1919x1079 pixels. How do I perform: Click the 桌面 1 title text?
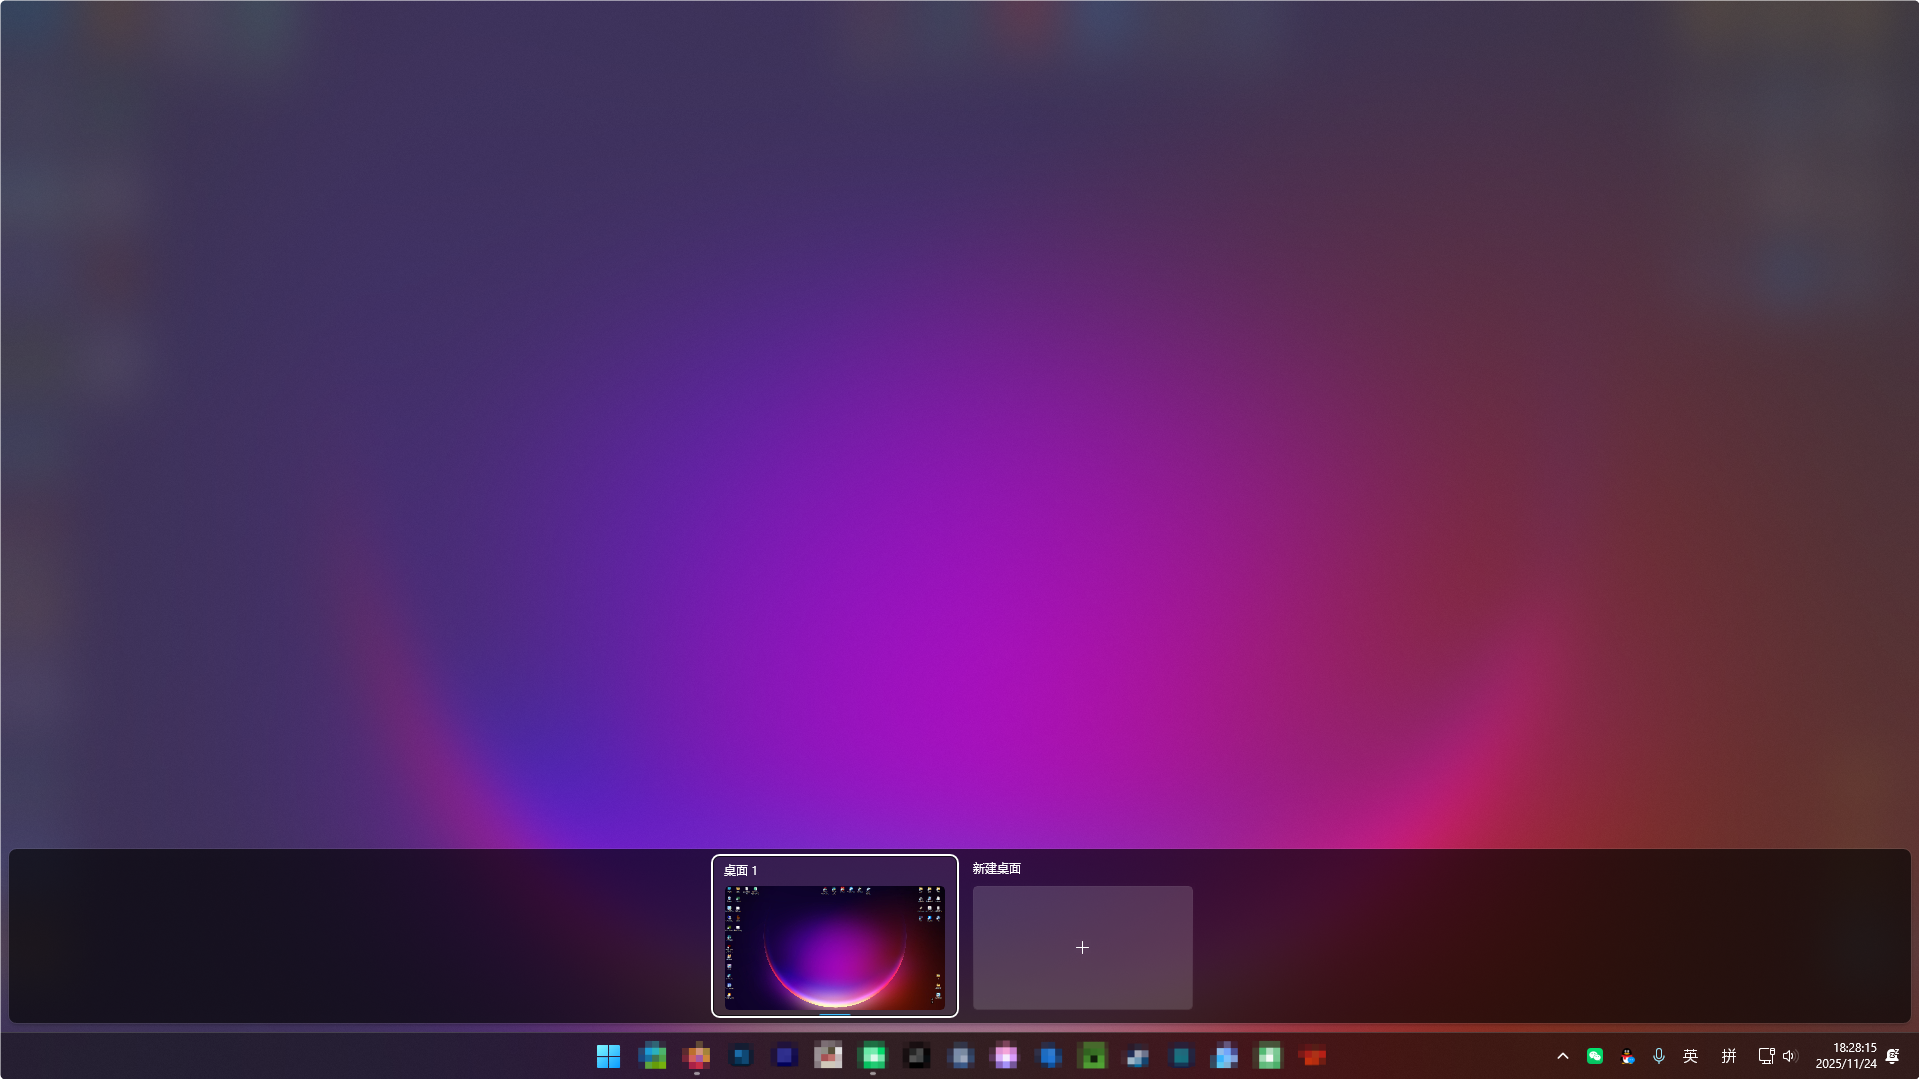(x=740, y=870)
